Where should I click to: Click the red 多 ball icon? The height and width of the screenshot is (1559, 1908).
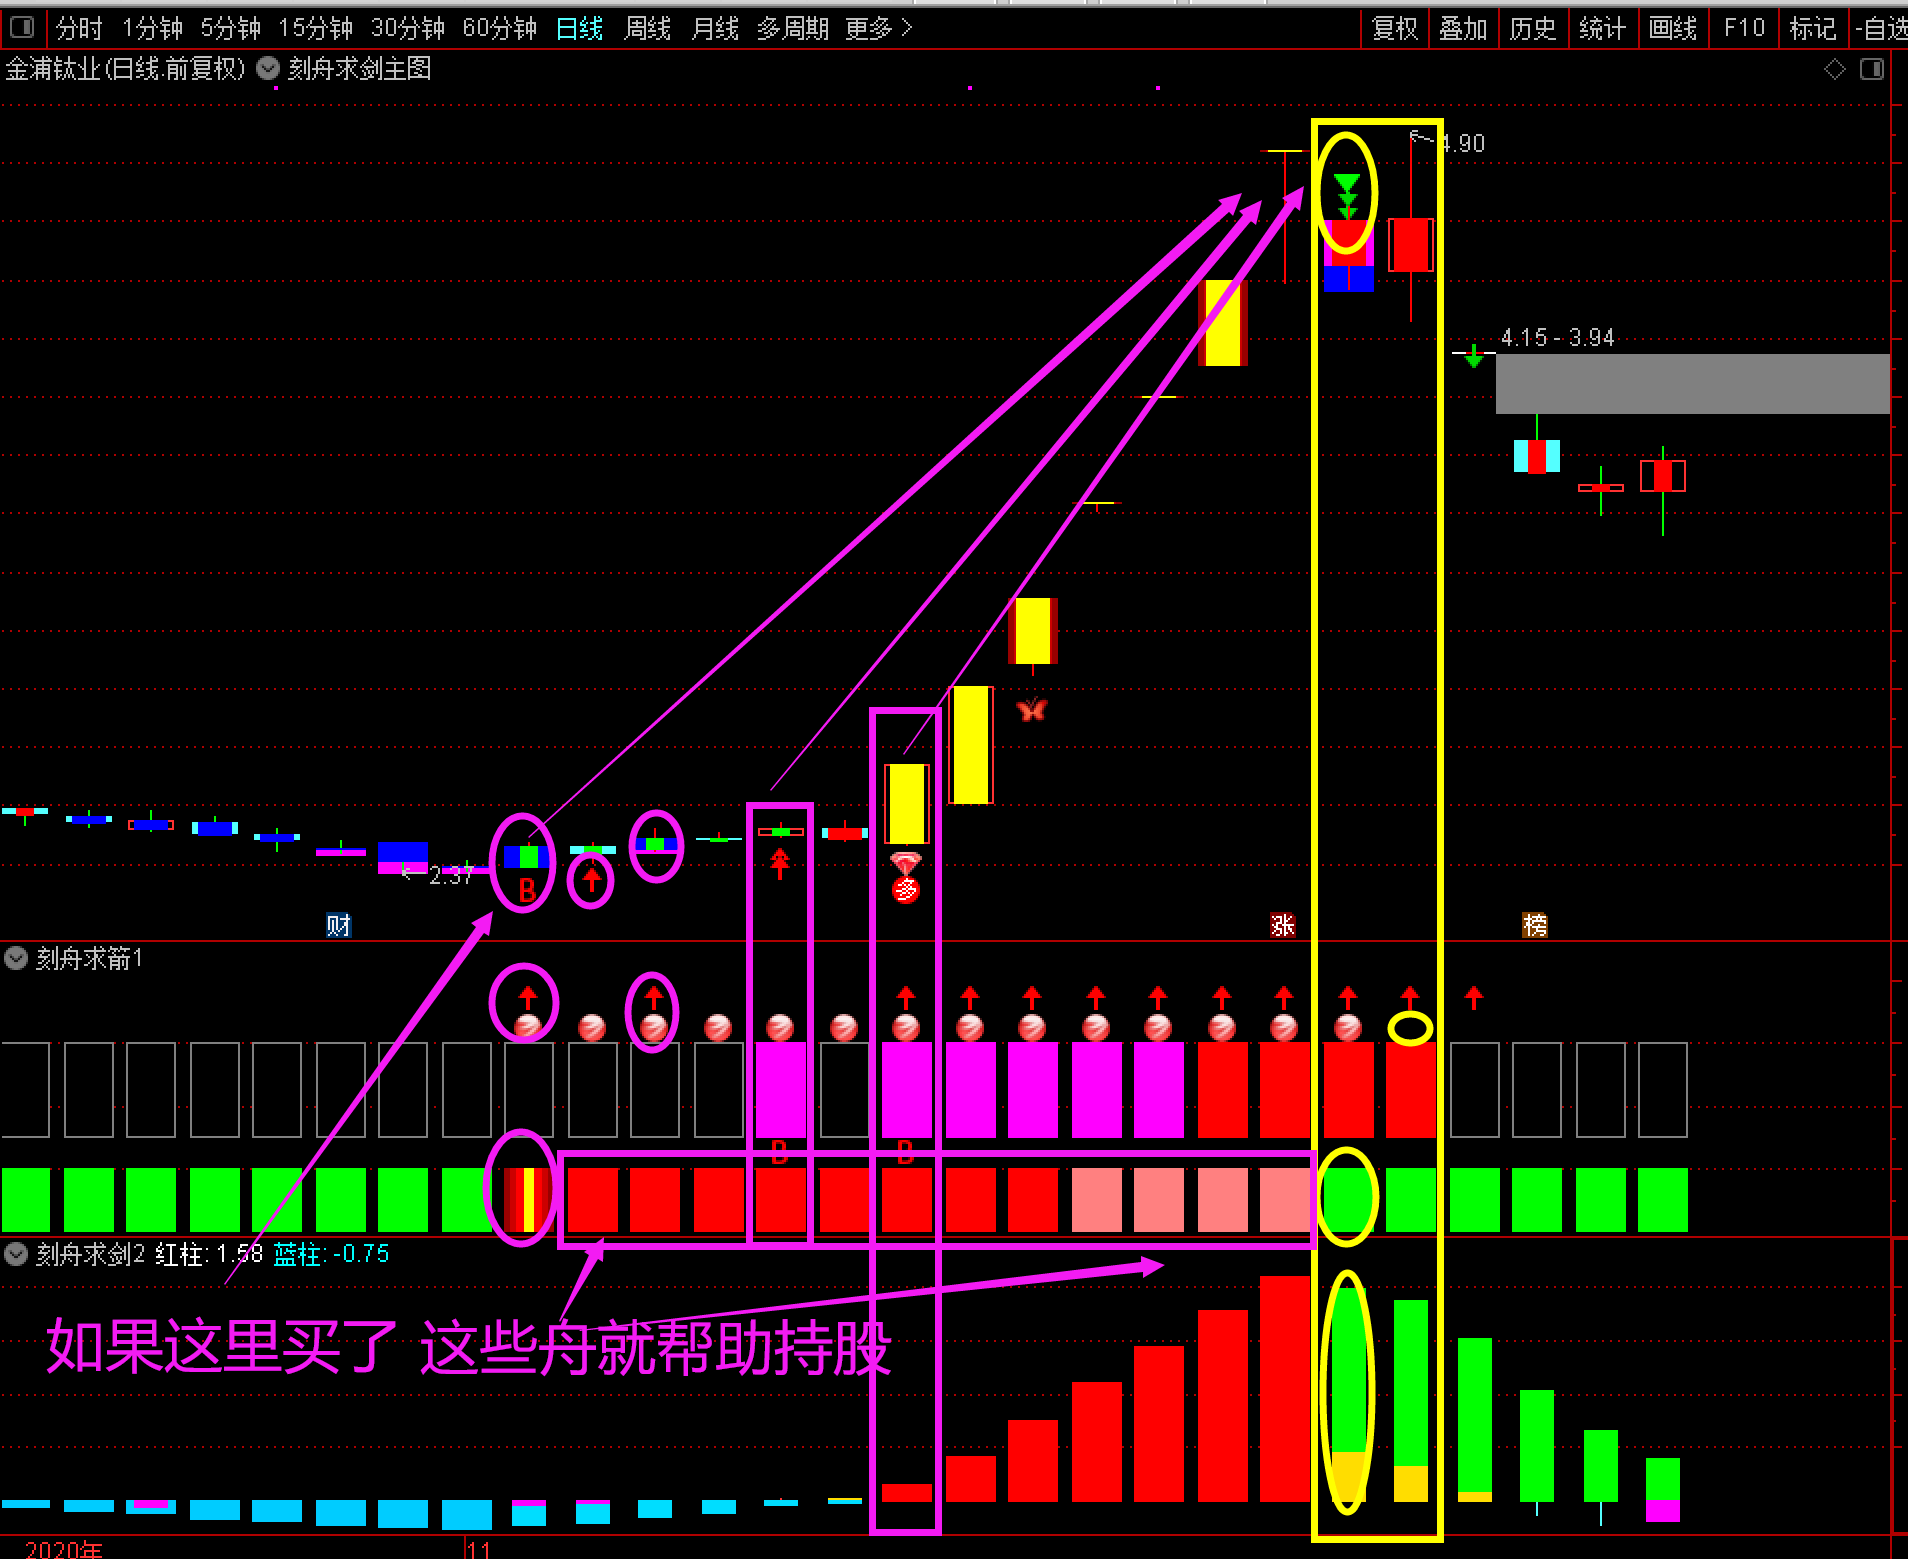pyautogui.click(x=905, y=889)
